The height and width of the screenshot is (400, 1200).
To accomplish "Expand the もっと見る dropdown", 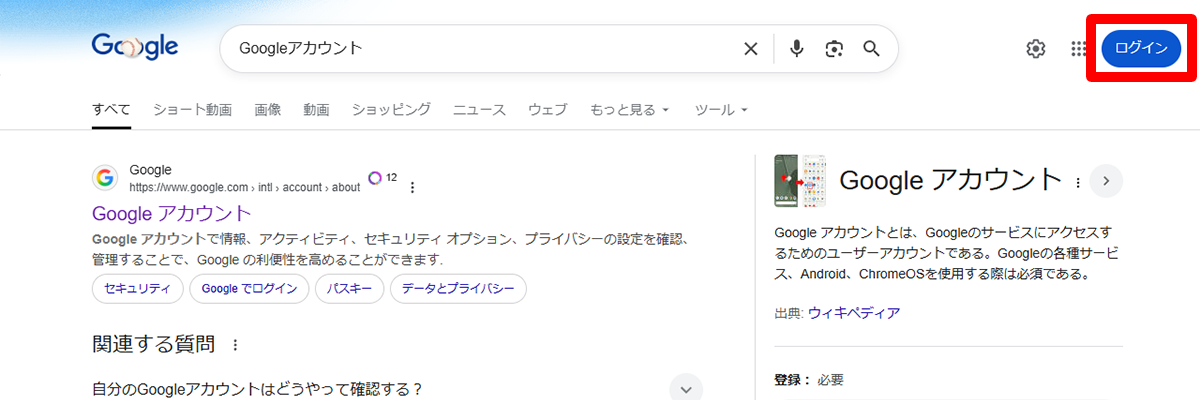I will coord(629,109).
